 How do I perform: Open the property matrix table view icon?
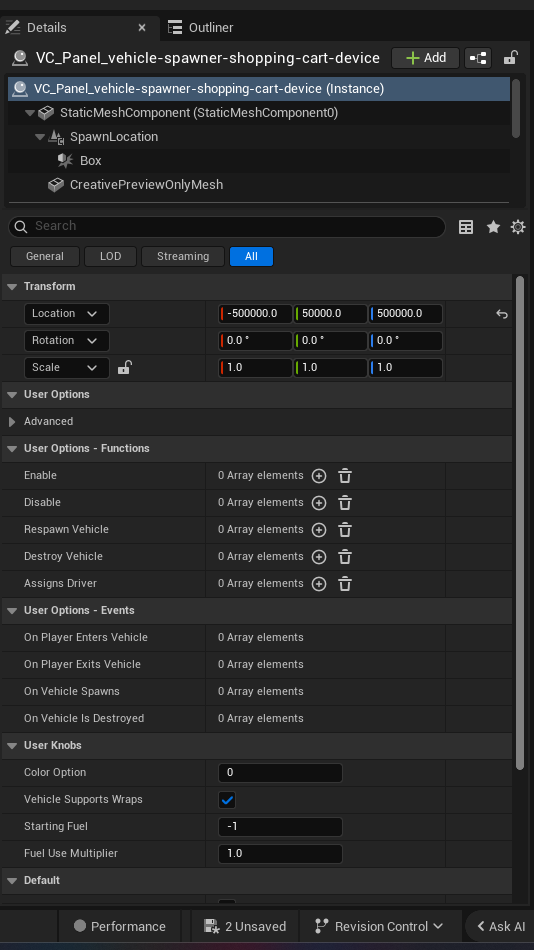[x=466, y=227]
